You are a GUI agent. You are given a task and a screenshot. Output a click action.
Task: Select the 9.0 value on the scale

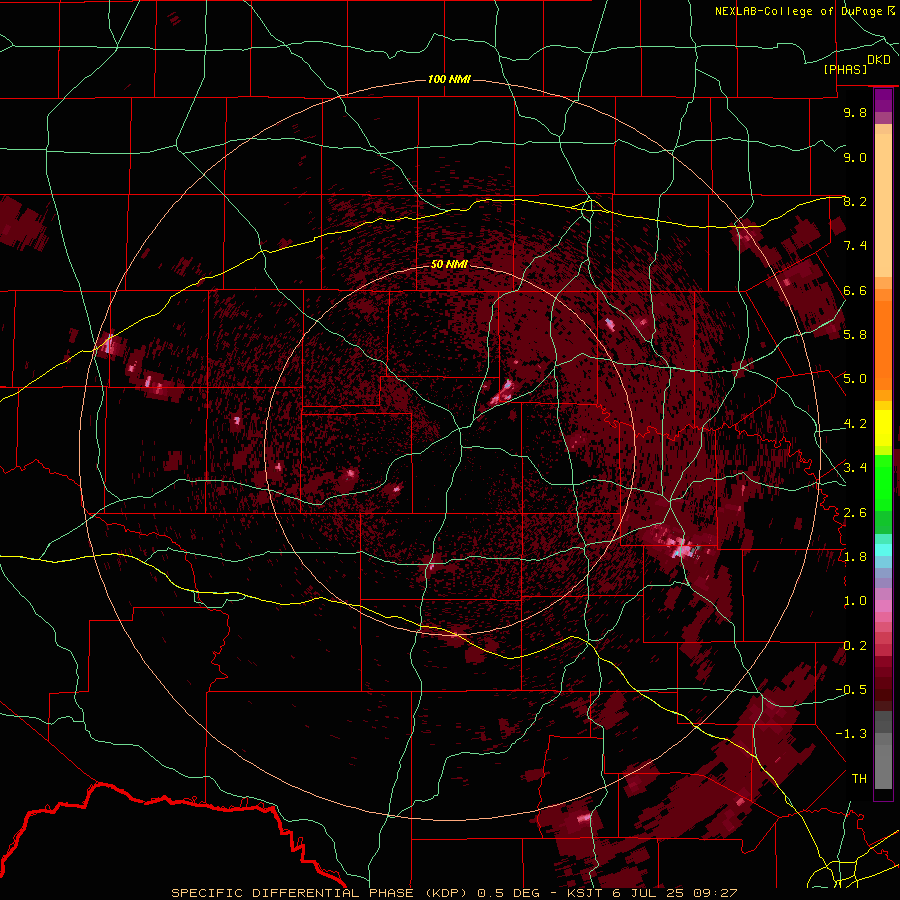[855, 157]
